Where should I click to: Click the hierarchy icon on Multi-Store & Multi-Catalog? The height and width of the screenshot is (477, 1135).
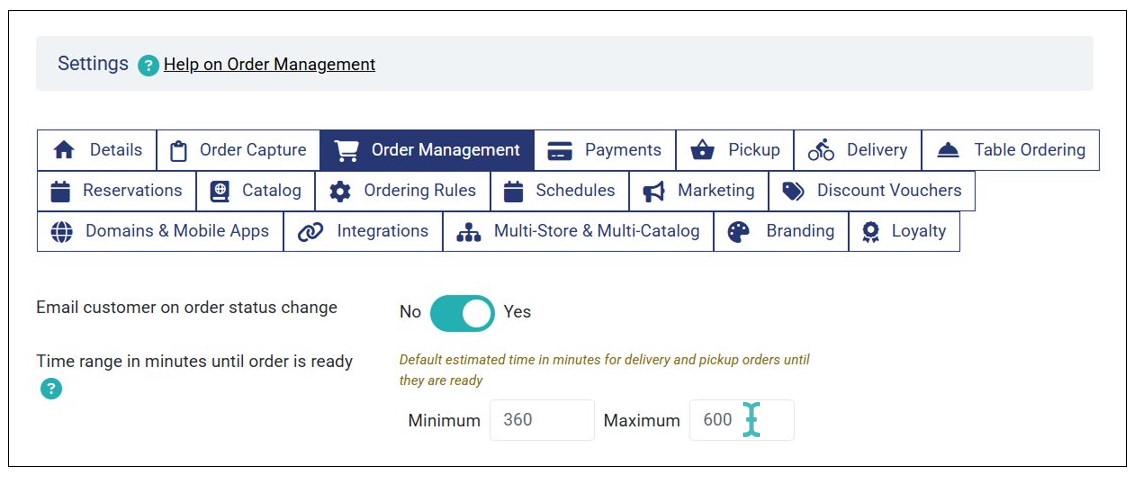tap(469, 232)
